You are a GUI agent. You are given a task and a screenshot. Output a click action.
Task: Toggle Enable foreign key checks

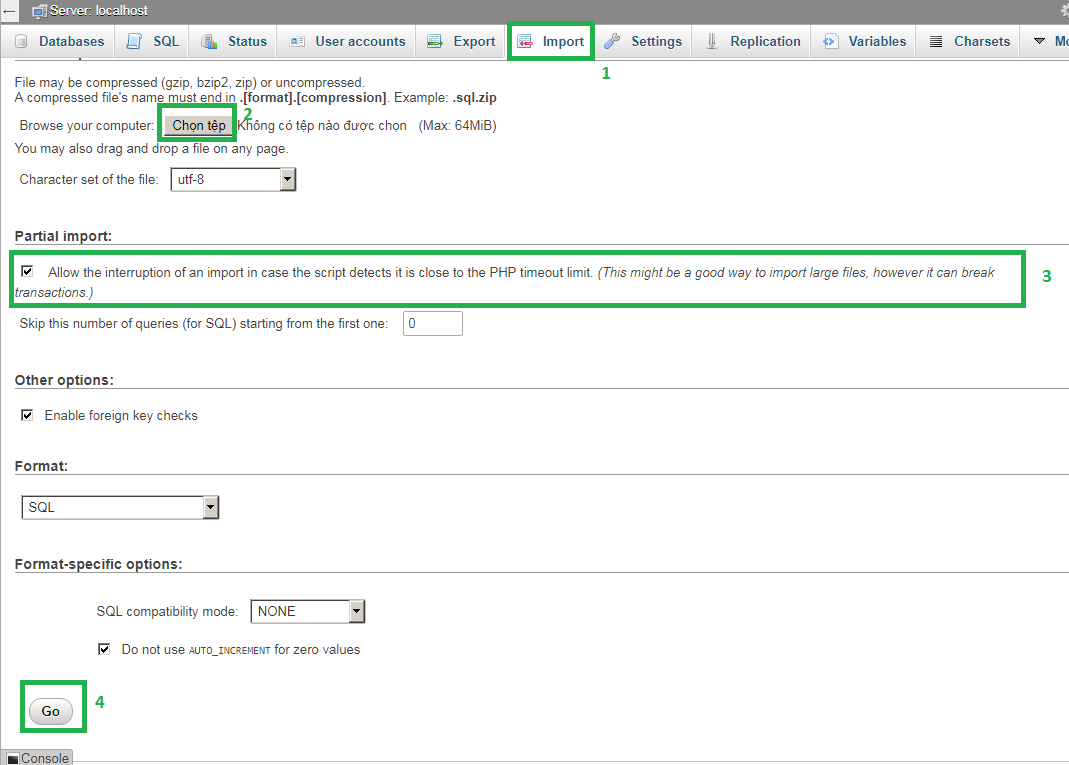pyautogui.click(x=27, y=415)
